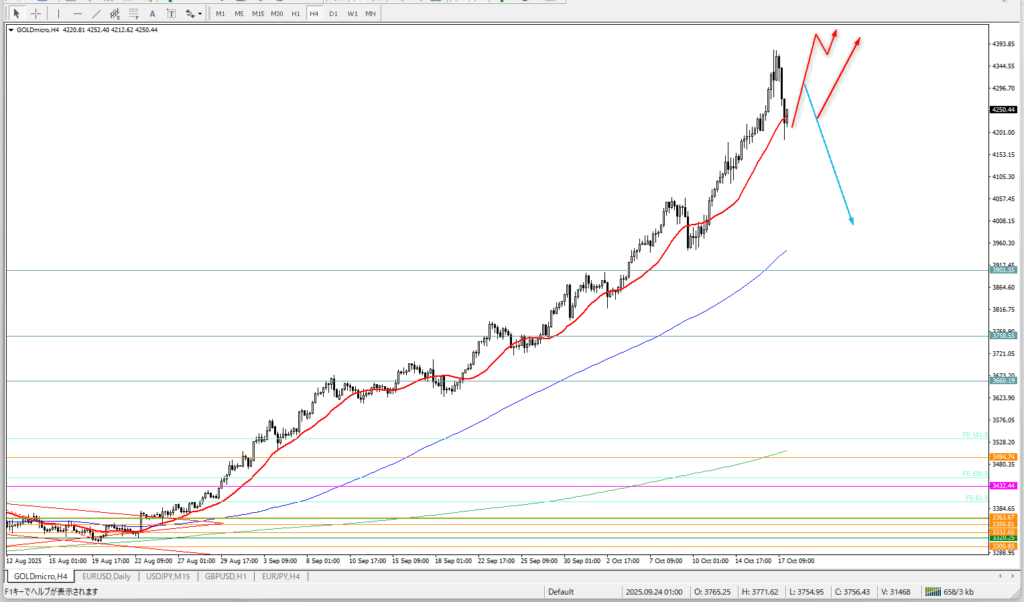Choose the trendline drawing tool

click(x=96, y=13)
